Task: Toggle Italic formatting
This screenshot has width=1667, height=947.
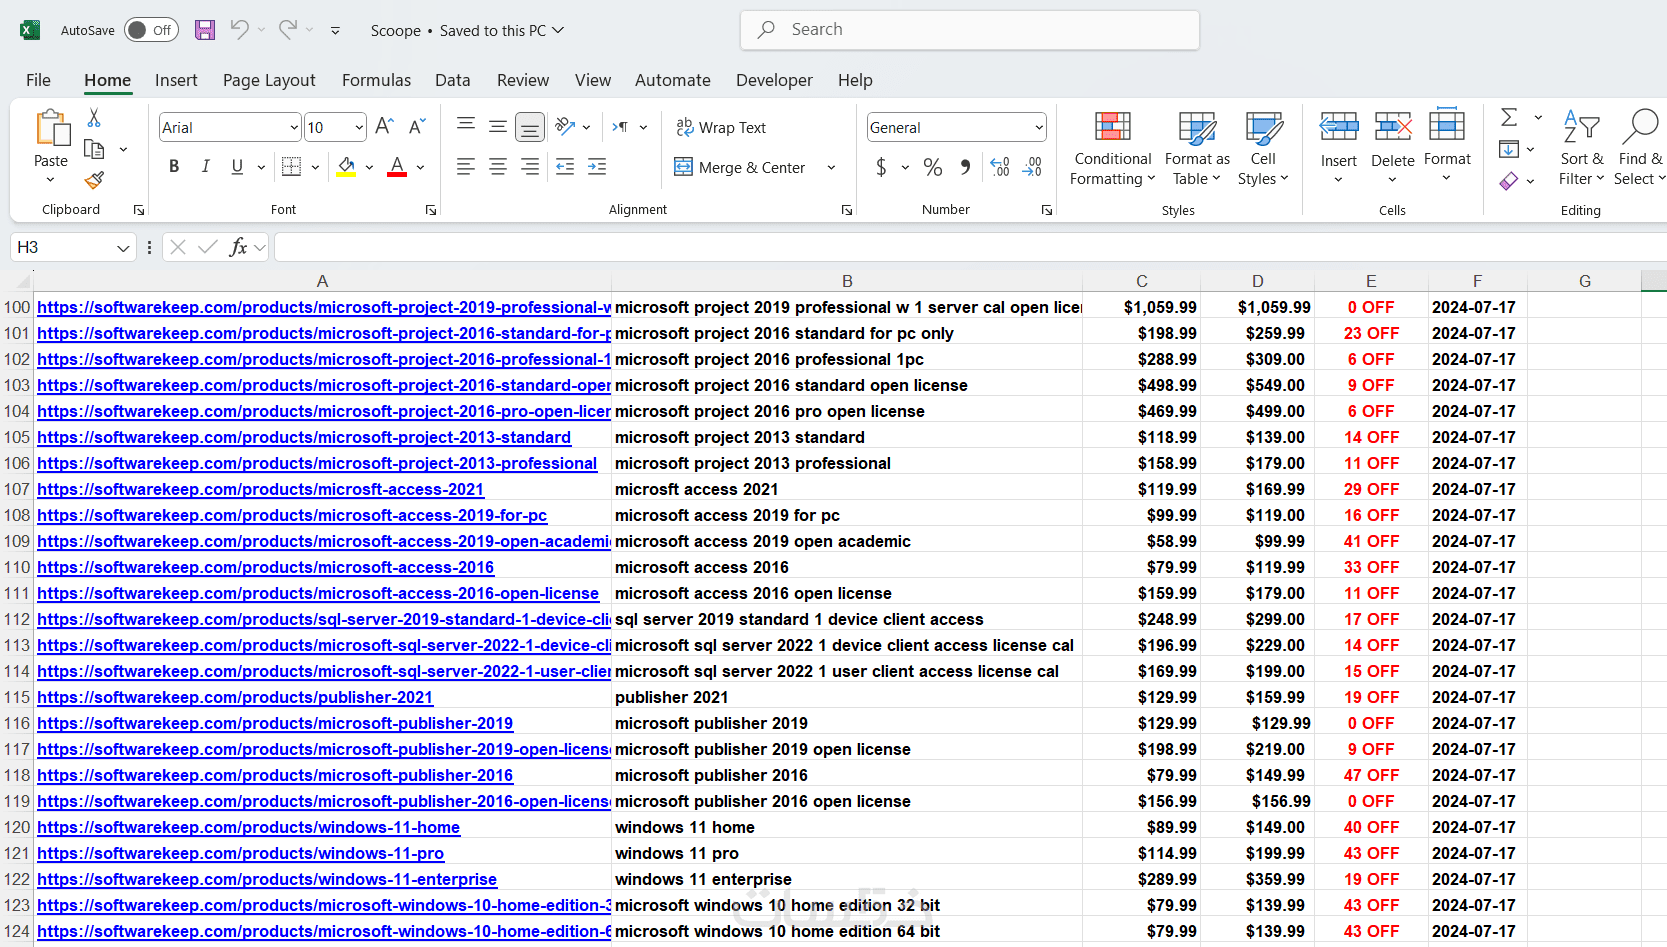Action: click(x=206, y=167)
